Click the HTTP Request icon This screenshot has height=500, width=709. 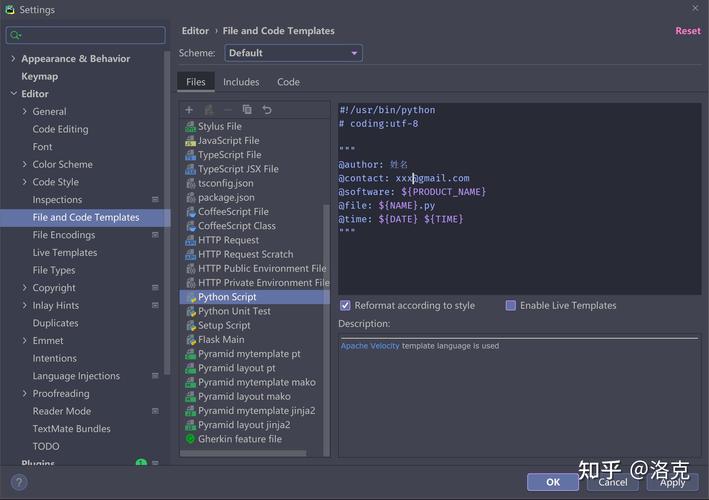click(x=190, y=241)
